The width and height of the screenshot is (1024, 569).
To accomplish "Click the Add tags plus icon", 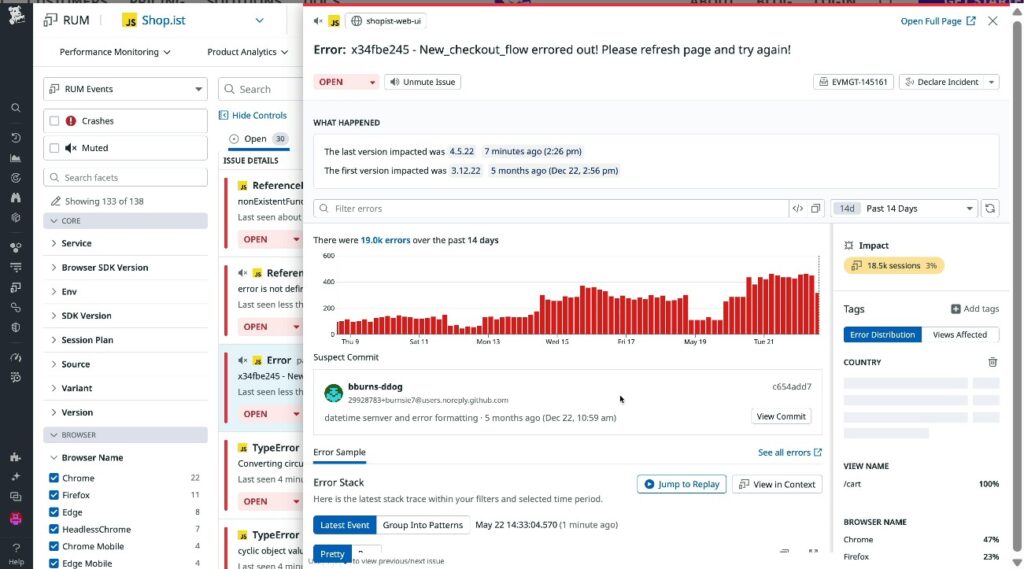I will (x=955, y=308).
